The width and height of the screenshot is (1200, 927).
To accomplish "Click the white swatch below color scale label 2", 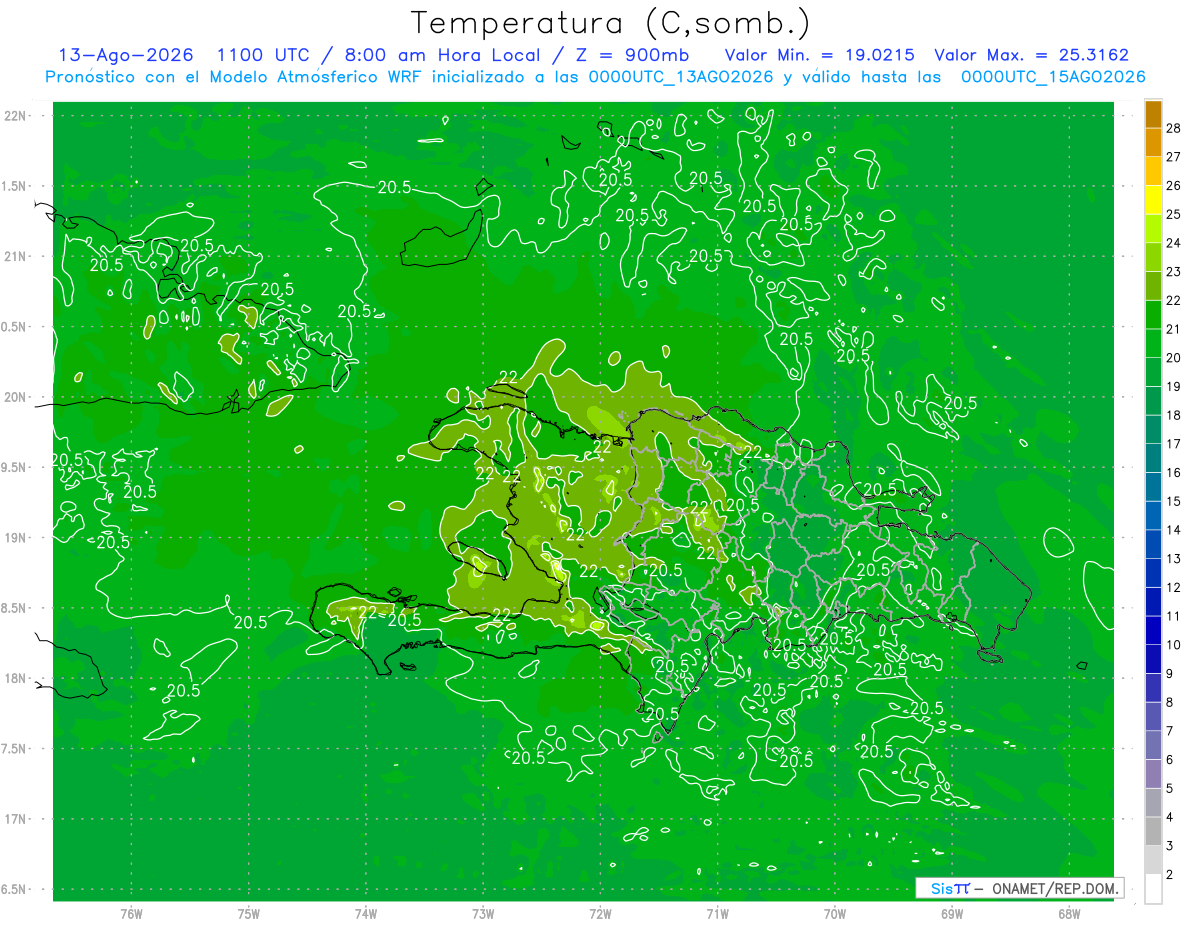I will [x=1153, y=890].
